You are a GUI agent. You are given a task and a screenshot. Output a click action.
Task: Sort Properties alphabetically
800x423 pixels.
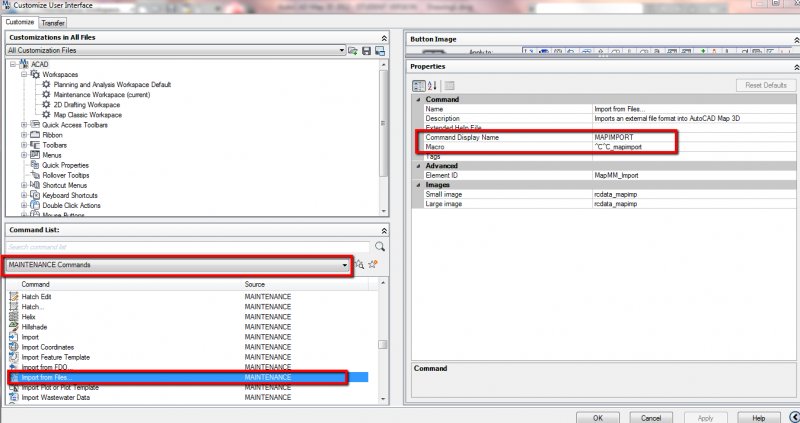[x=432, y=85]
